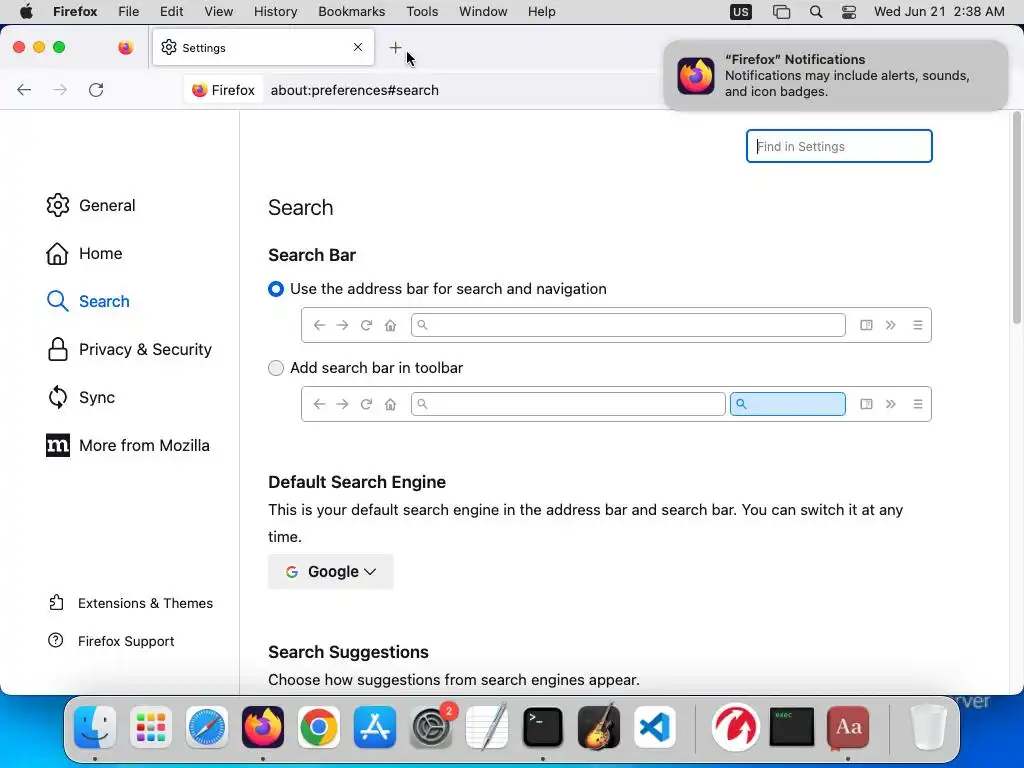Open the Help menu
The image size is (1024, 768).
click(541, 12)
